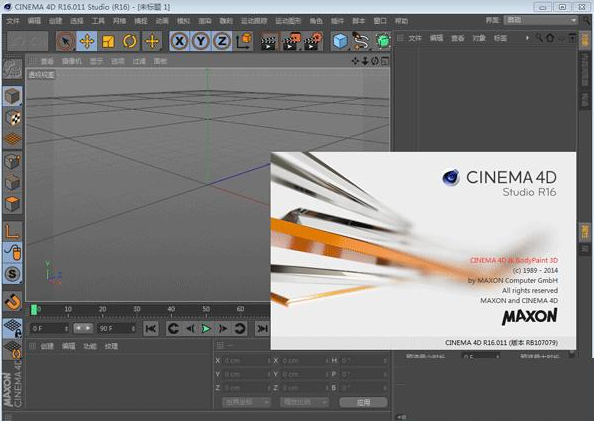Click stepper arrows on 90 F field
Screen dimensions: 594x421
[133, 328]
